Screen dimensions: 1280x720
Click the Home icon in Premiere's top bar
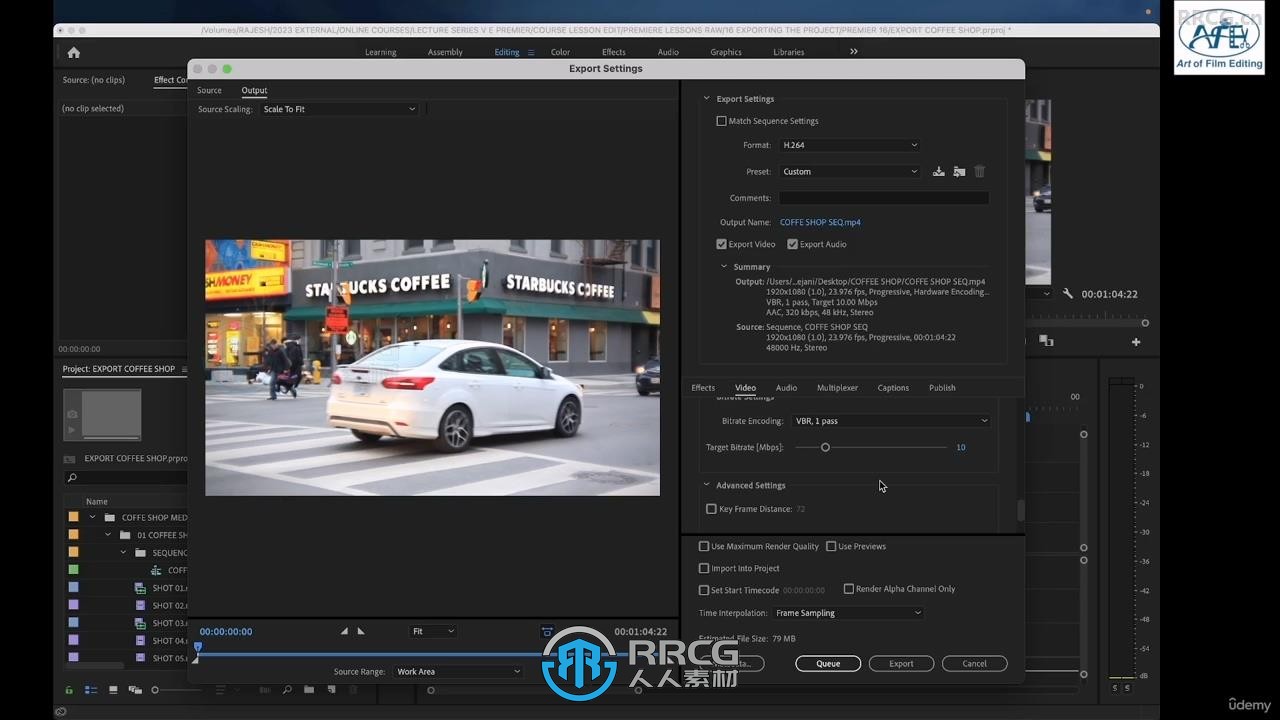pos(73,52)
